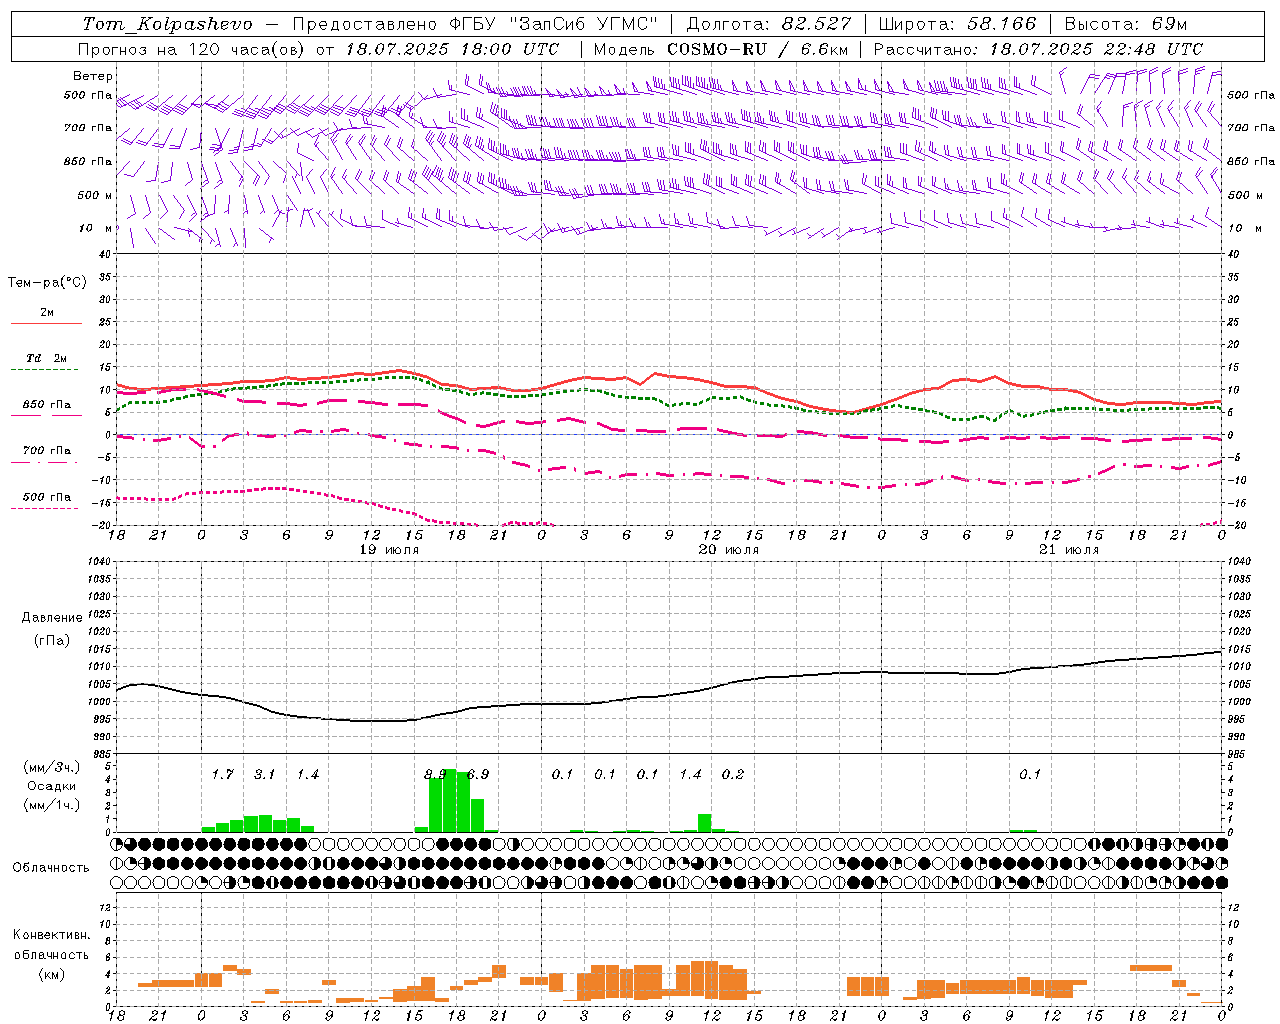Click '10 м' wind level label at left
Image resolution: width=1280 pixels, height=1024 pixels.
coord(96,228)
